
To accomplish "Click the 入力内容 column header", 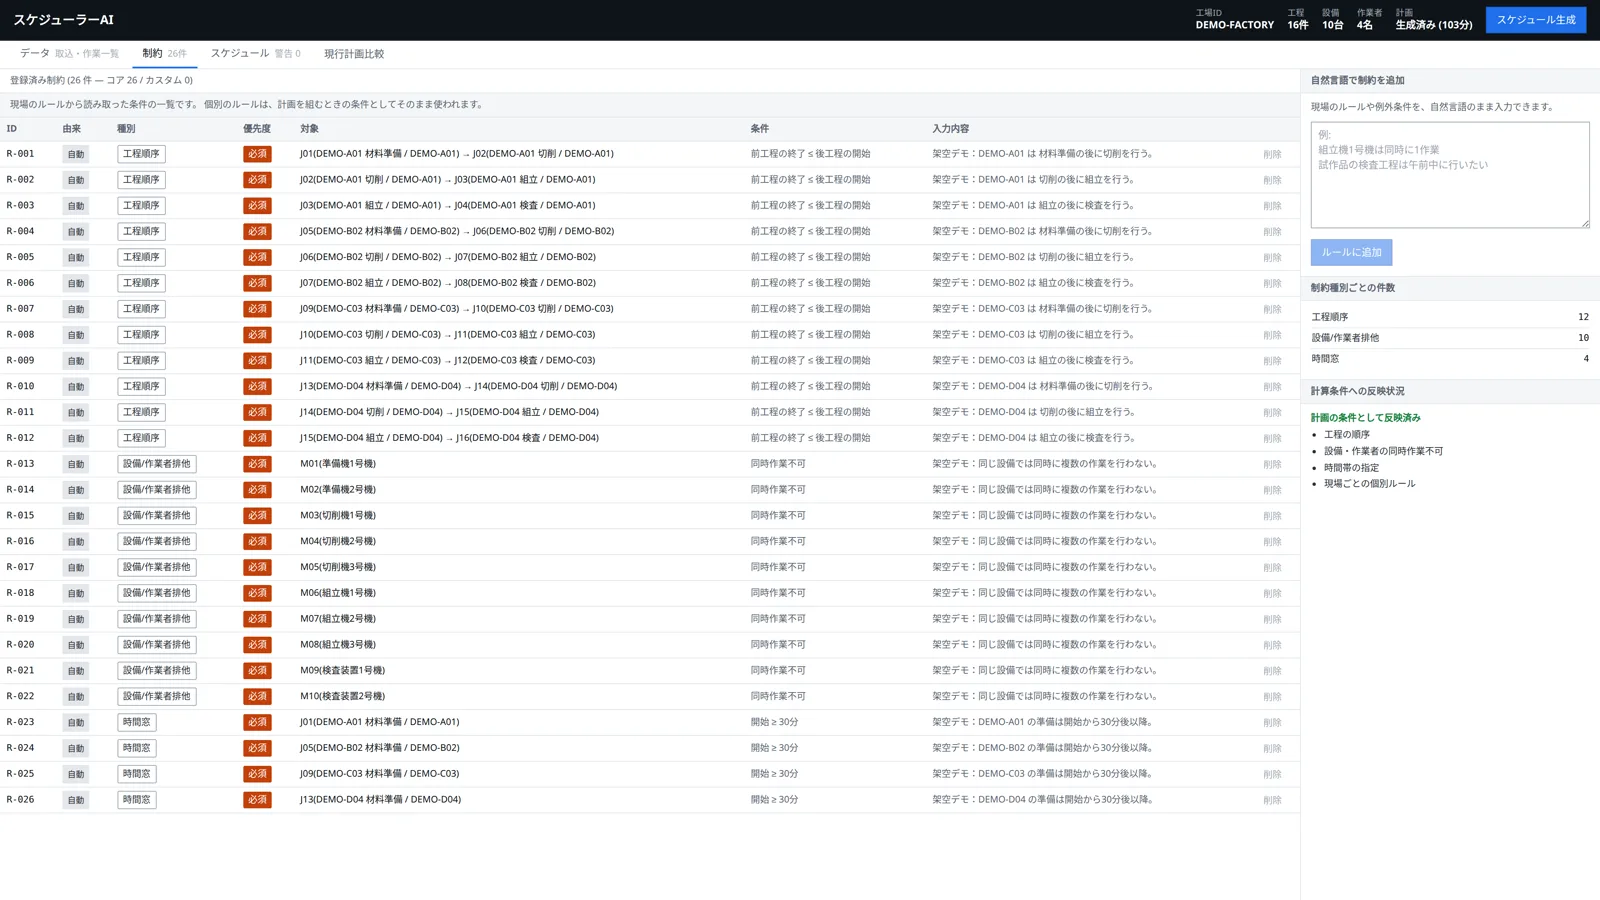I will 950,129.
